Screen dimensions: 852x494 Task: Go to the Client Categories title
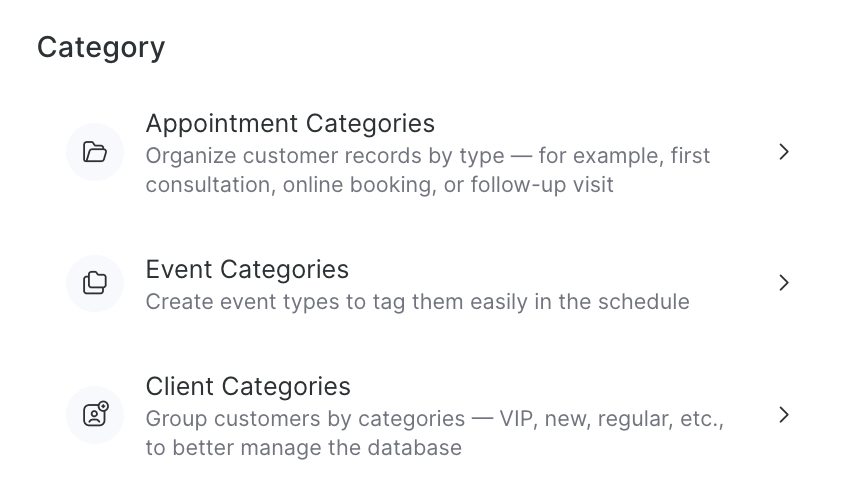point(248,386)
